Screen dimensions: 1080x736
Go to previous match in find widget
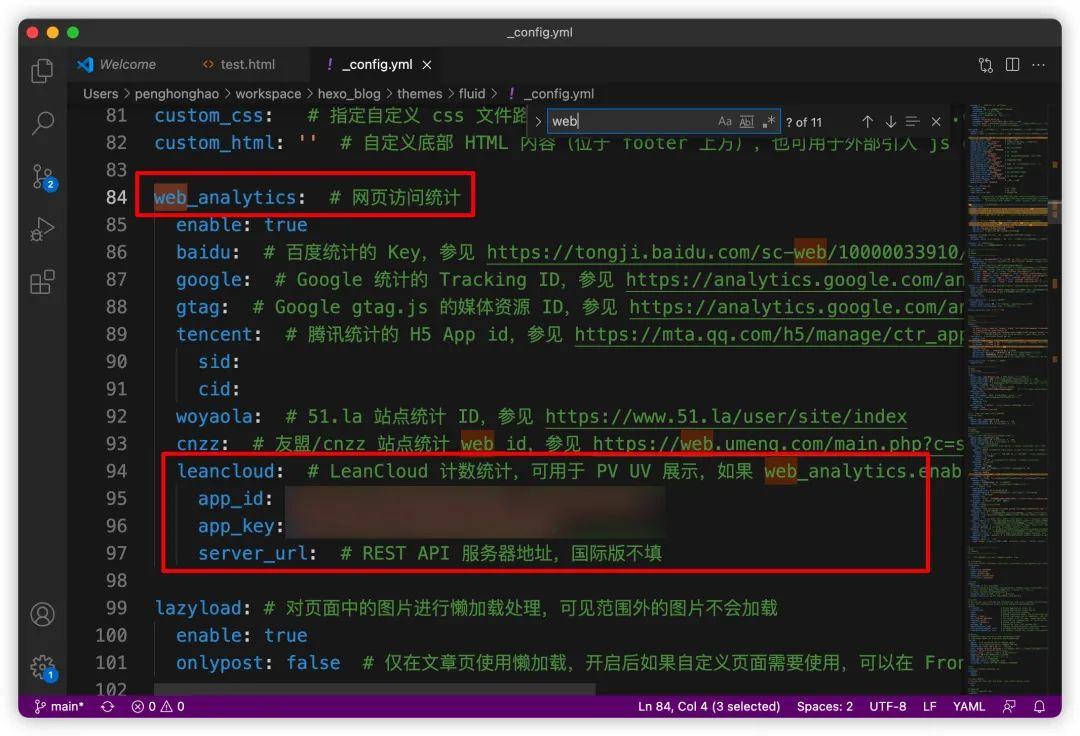867,122
